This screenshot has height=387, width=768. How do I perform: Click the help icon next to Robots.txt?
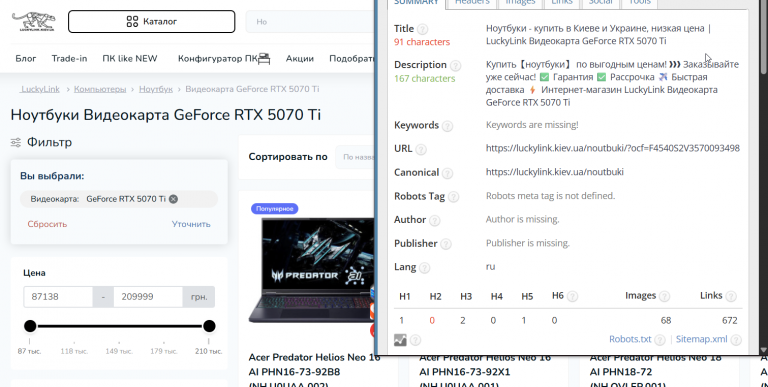point(660,340)
